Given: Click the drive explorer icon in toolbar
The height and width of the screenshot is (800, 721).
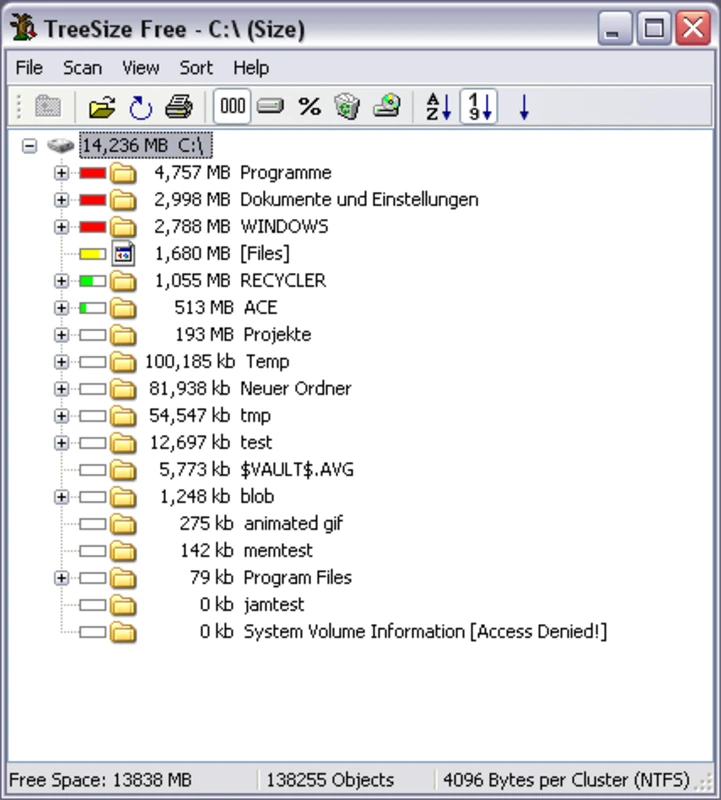Looking at the screenshot, I should click(x=387, y=107).
